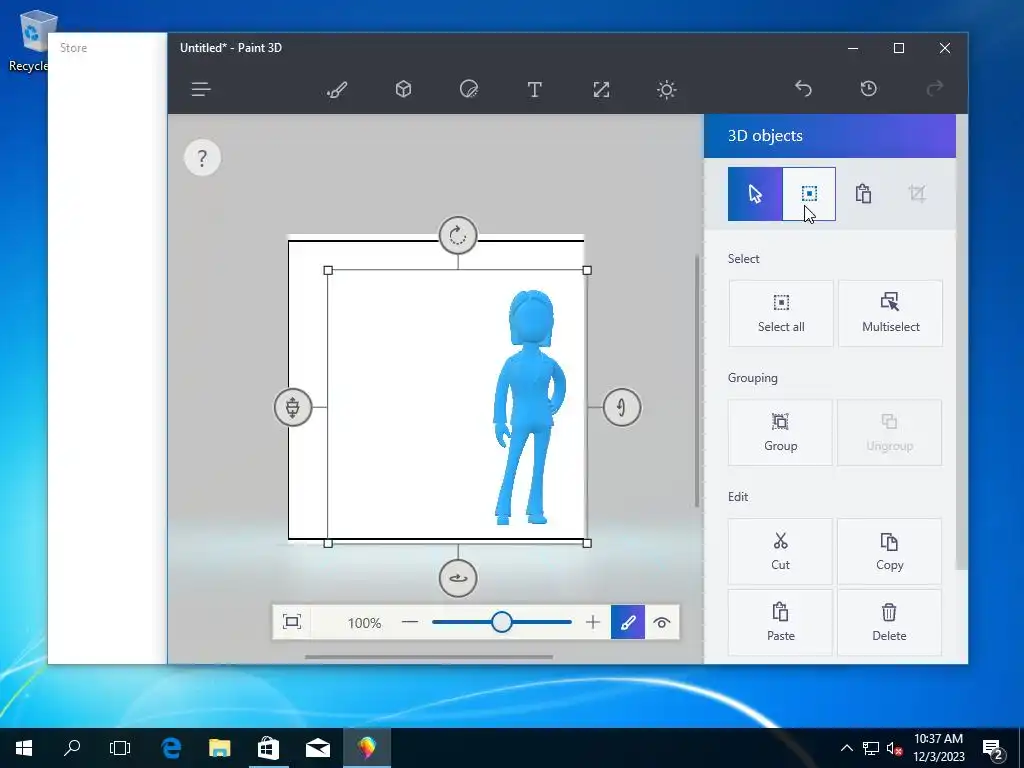
Task: Click the Z-axis rotate handle above selection
Action: point(458,235)
